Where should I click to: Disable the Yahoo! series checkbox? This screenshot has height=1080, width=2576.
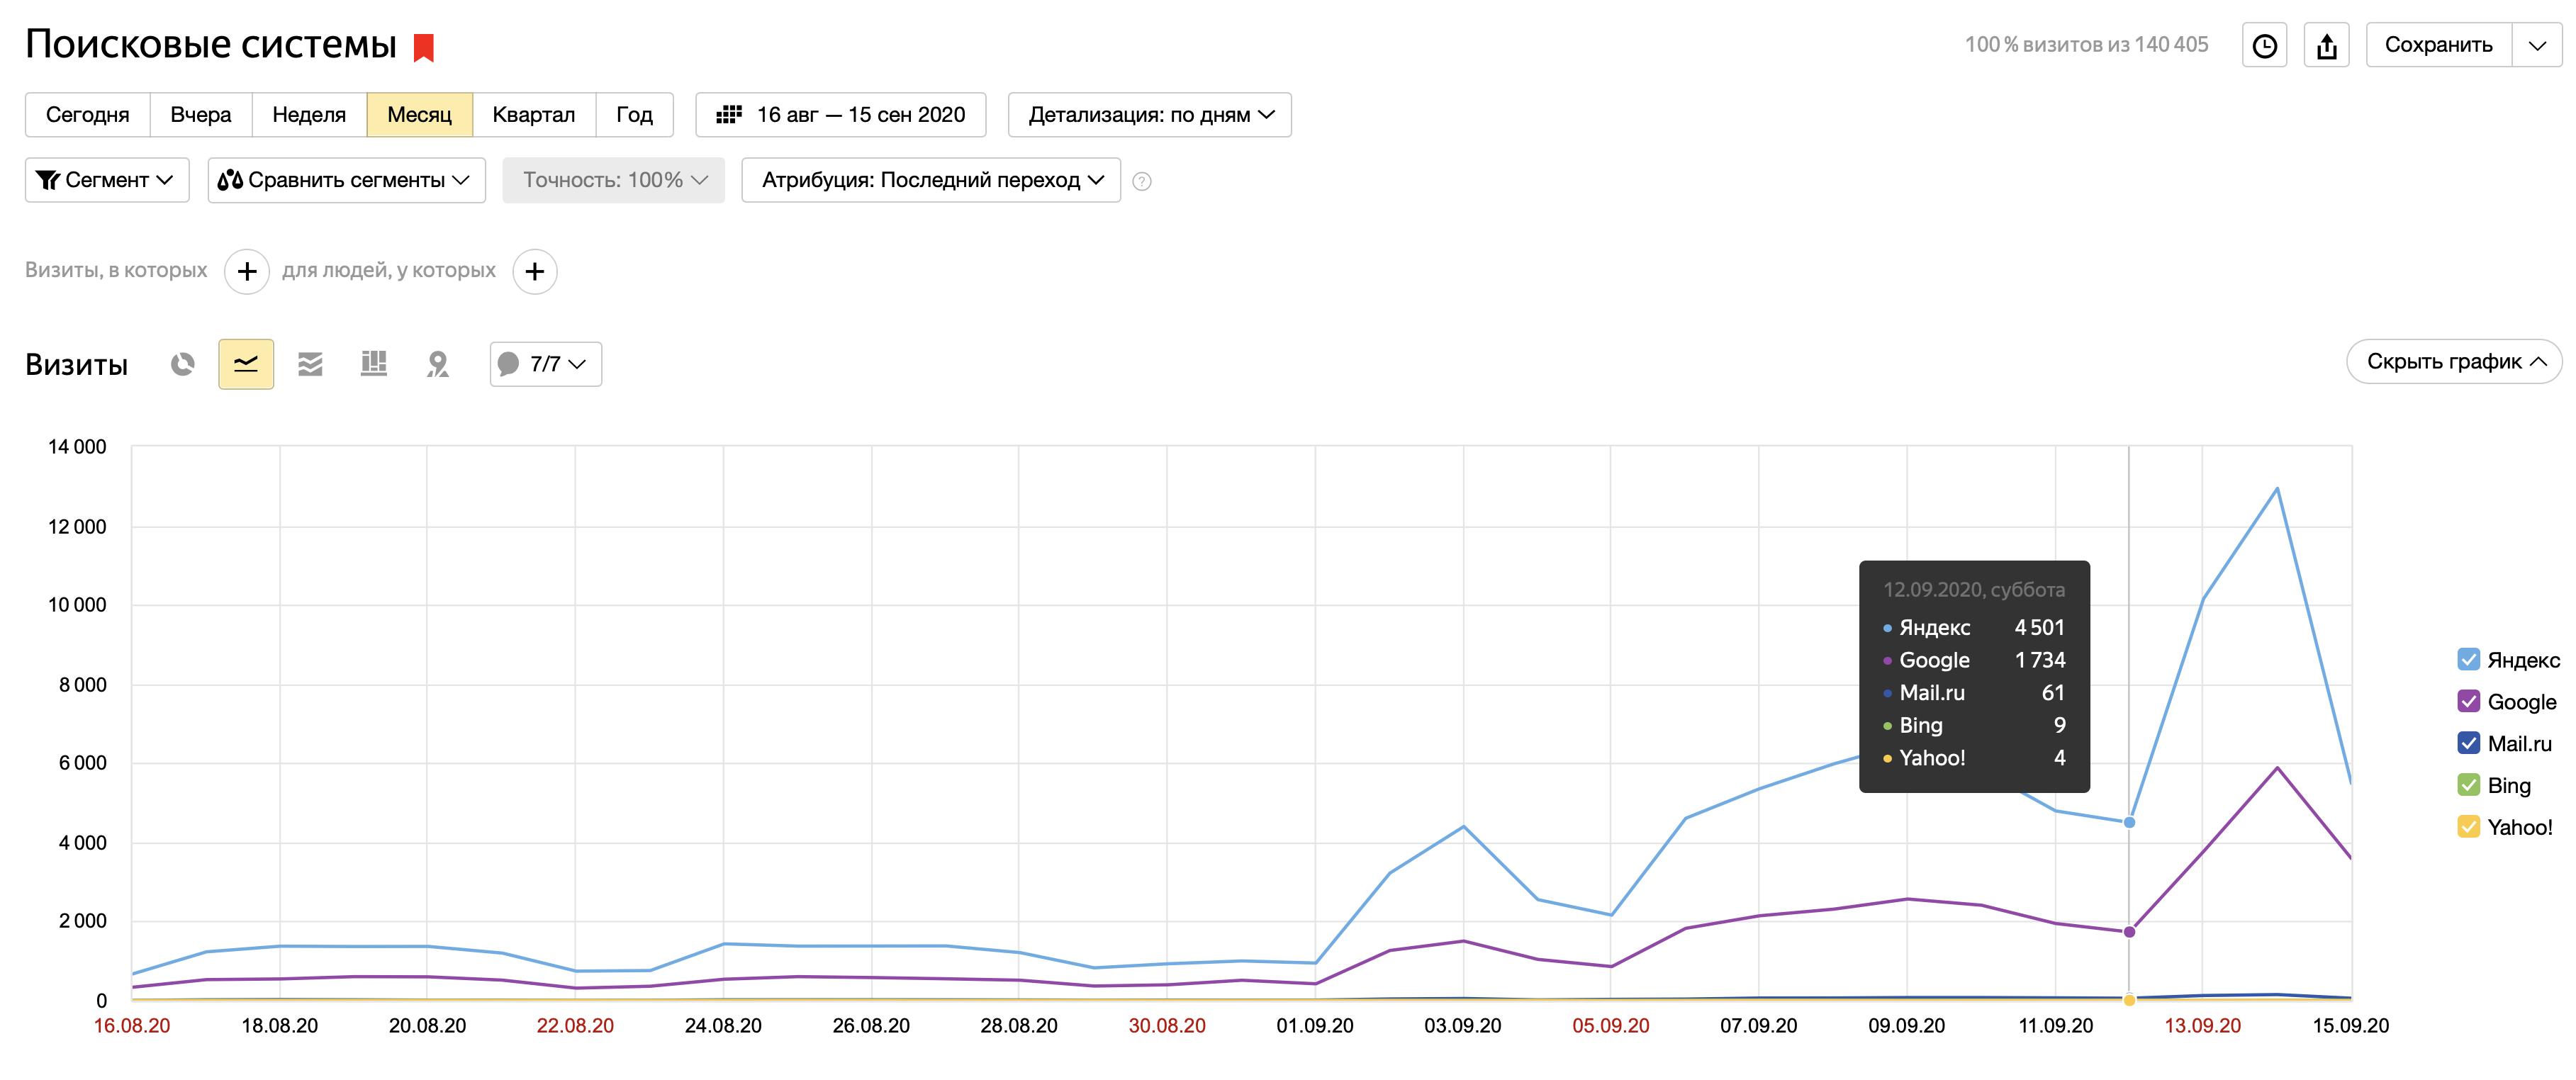(x=2468, y=826)
